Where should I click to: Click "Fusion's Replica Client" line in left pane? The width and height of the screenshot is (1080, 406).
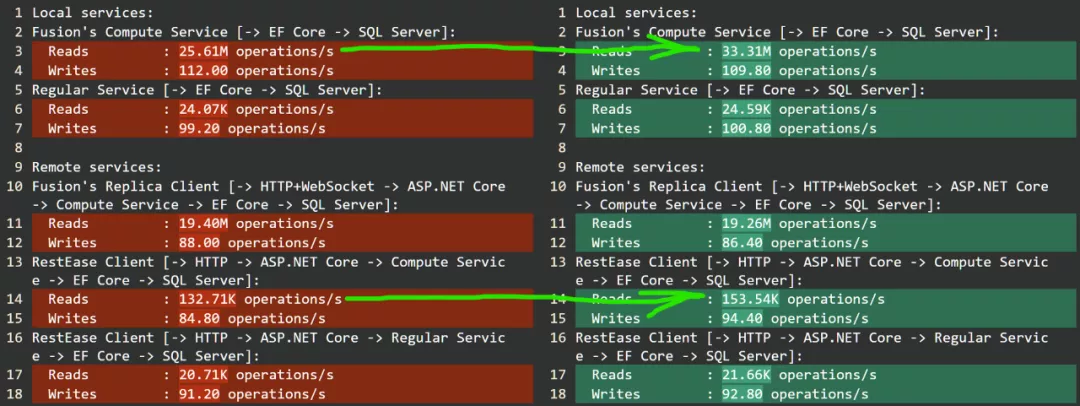tap(269, 196)
